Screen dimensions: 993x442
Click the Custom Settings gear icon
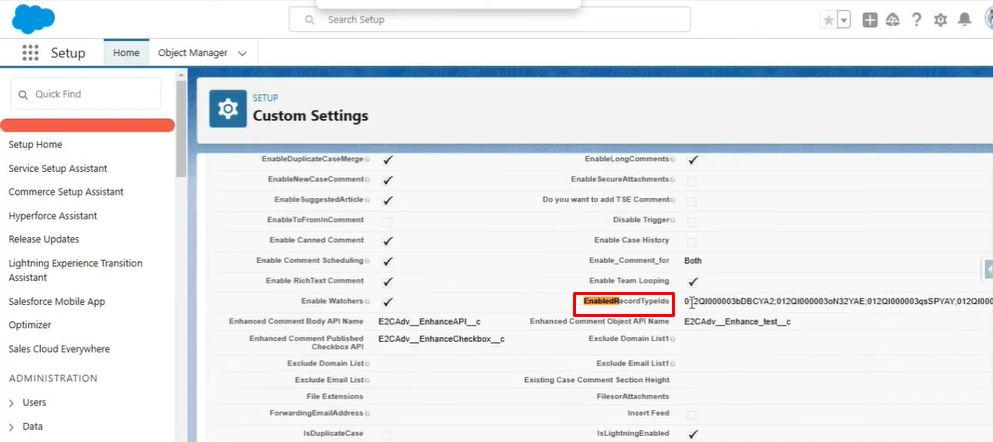pyautogui.click(x=228, y=109)
